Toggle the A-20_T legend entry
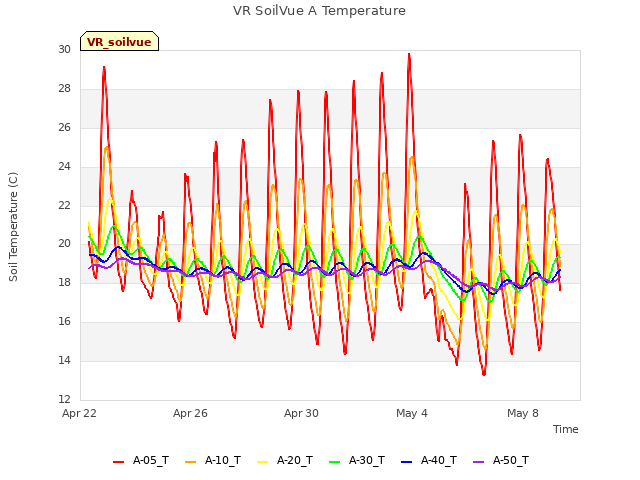 click(x=285, y=461)
